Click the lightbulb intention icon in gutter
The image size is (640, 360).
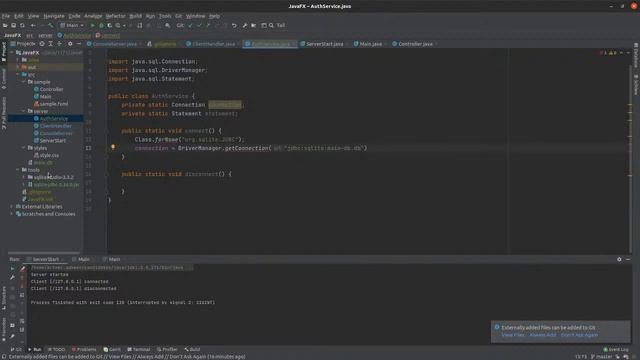(113, 147)
